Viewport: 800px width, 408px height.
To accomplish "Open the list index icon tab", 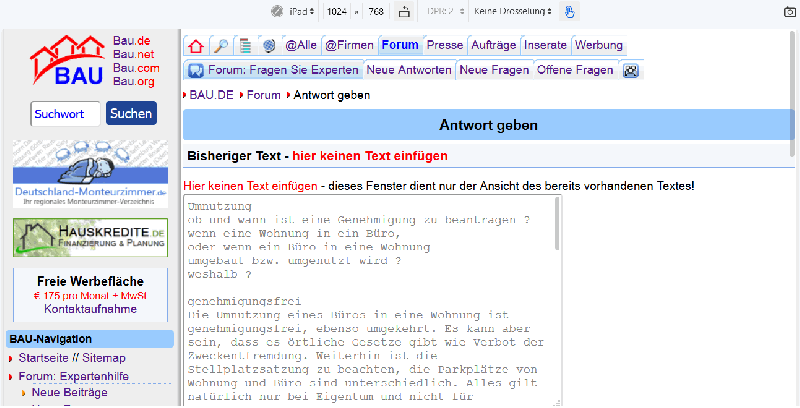I will pyautogui.click(x=246, y=46).
